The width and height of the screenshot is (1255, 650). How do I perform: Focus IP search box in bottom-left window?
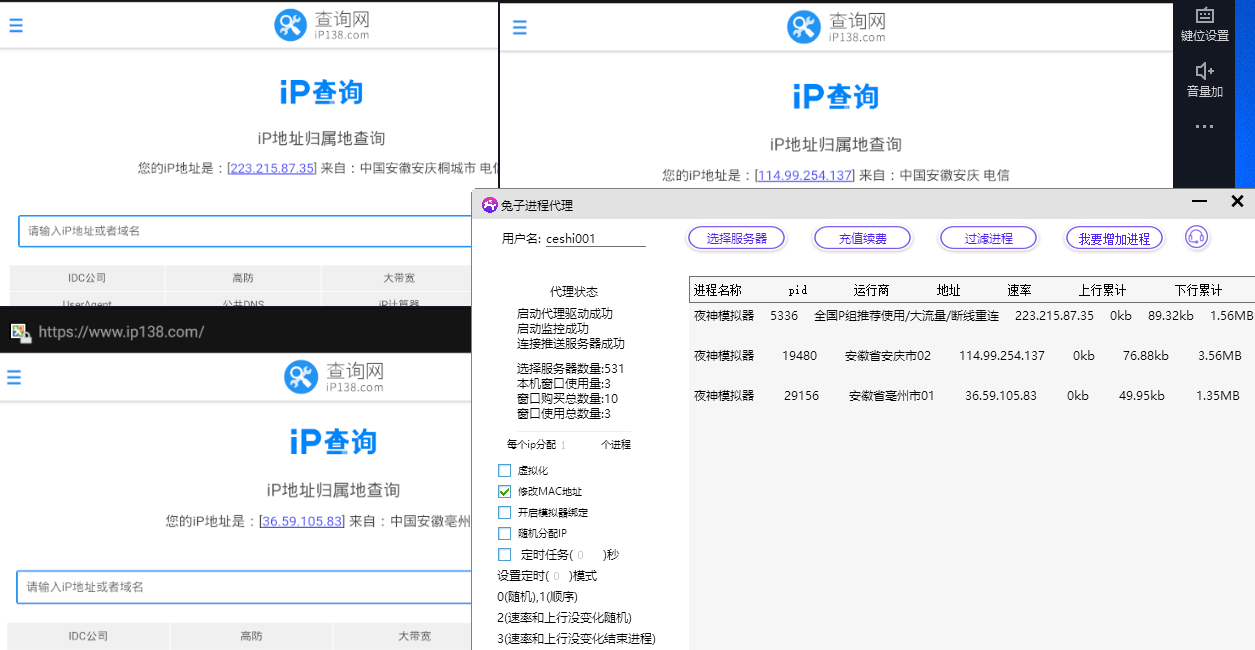pyautogui.click(x=245, y=587)
